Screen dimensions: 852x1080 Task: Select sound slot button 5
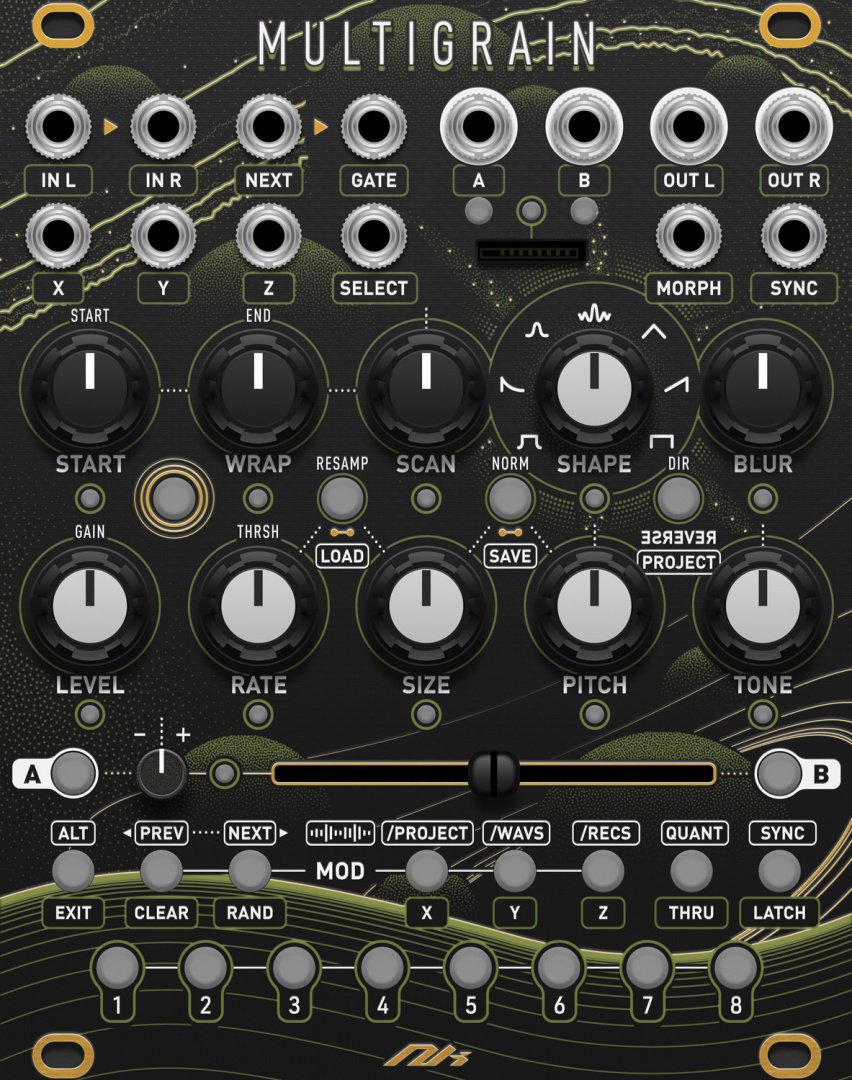470,967
